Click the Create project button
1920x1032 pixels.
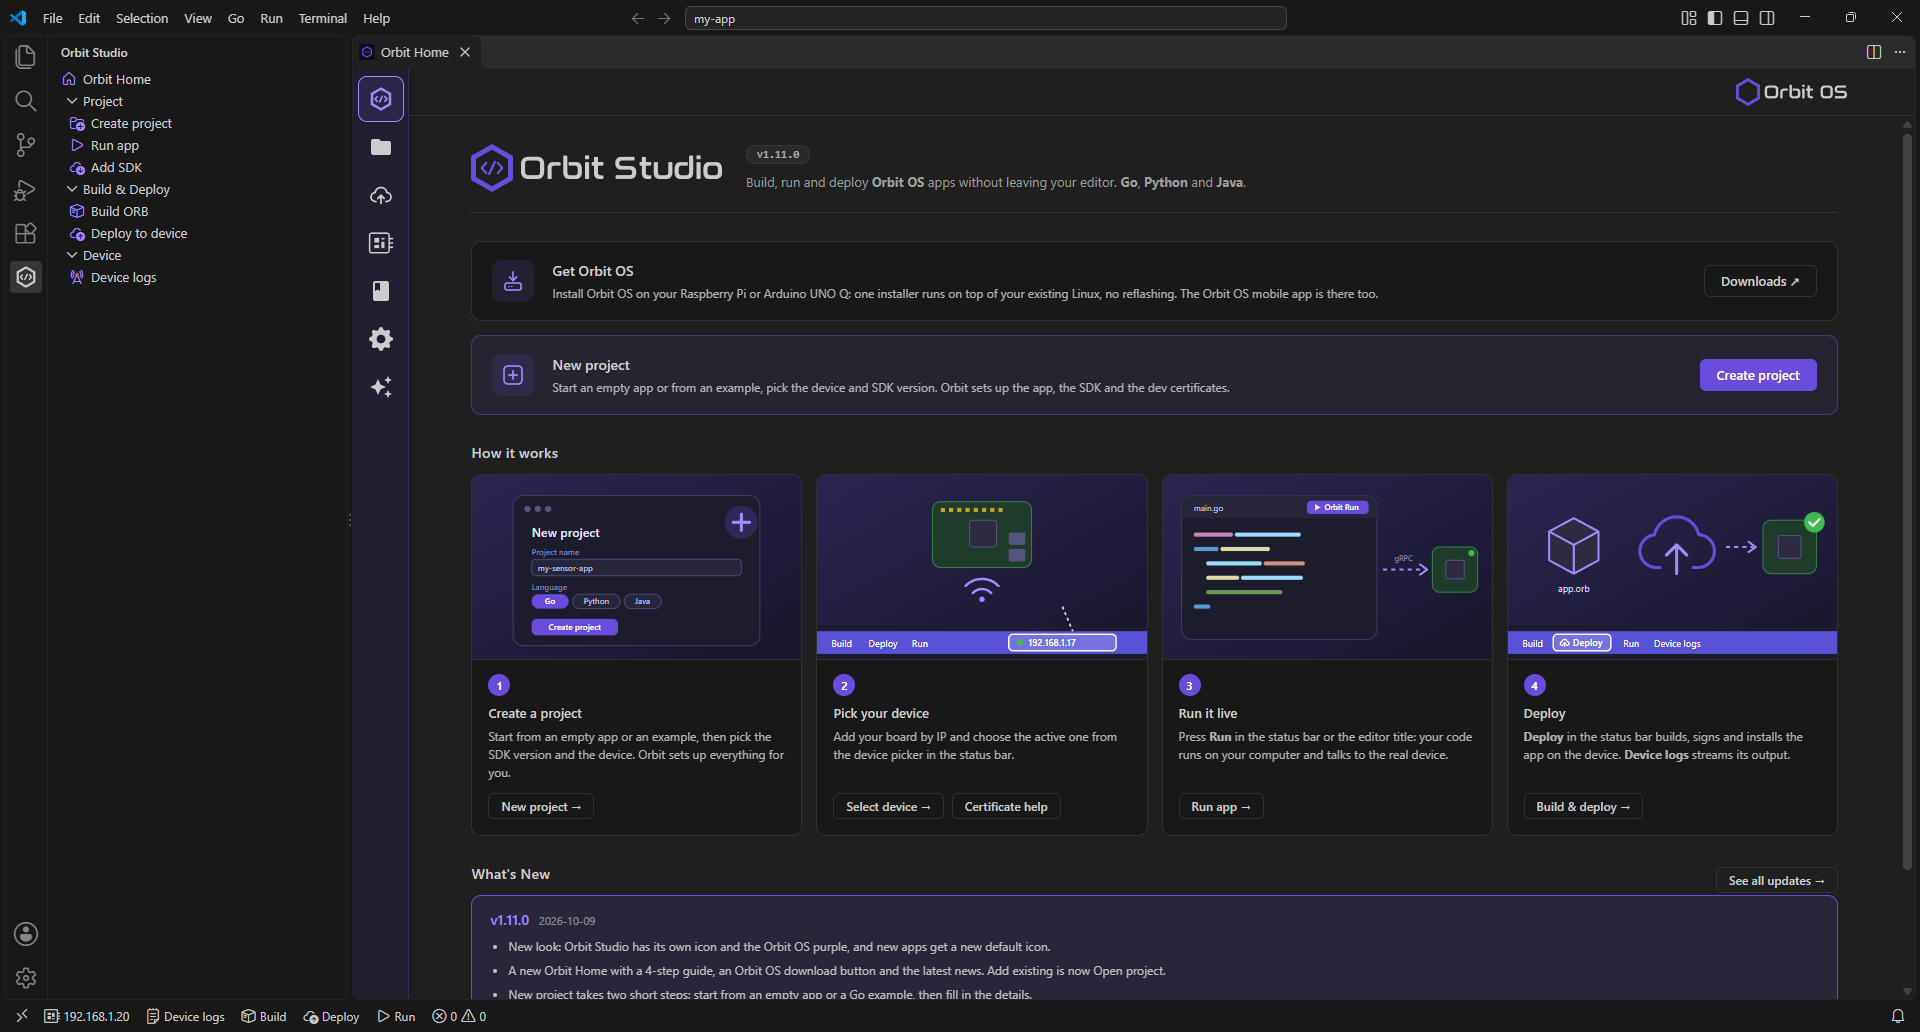[1757, 375]
